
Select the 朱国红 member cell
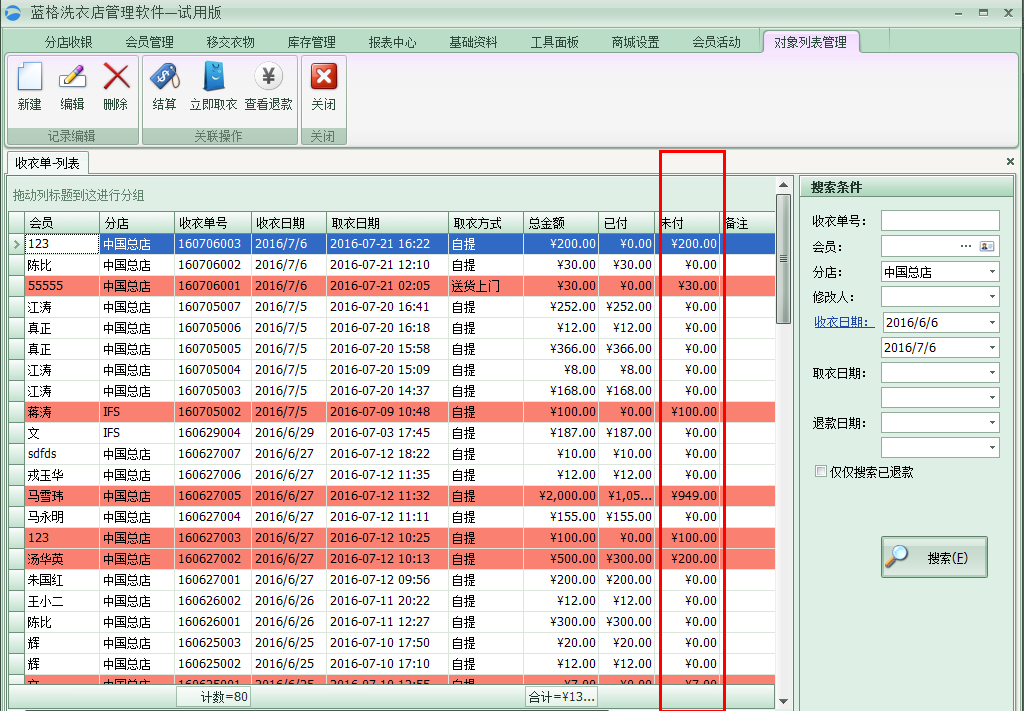point(62,580)
